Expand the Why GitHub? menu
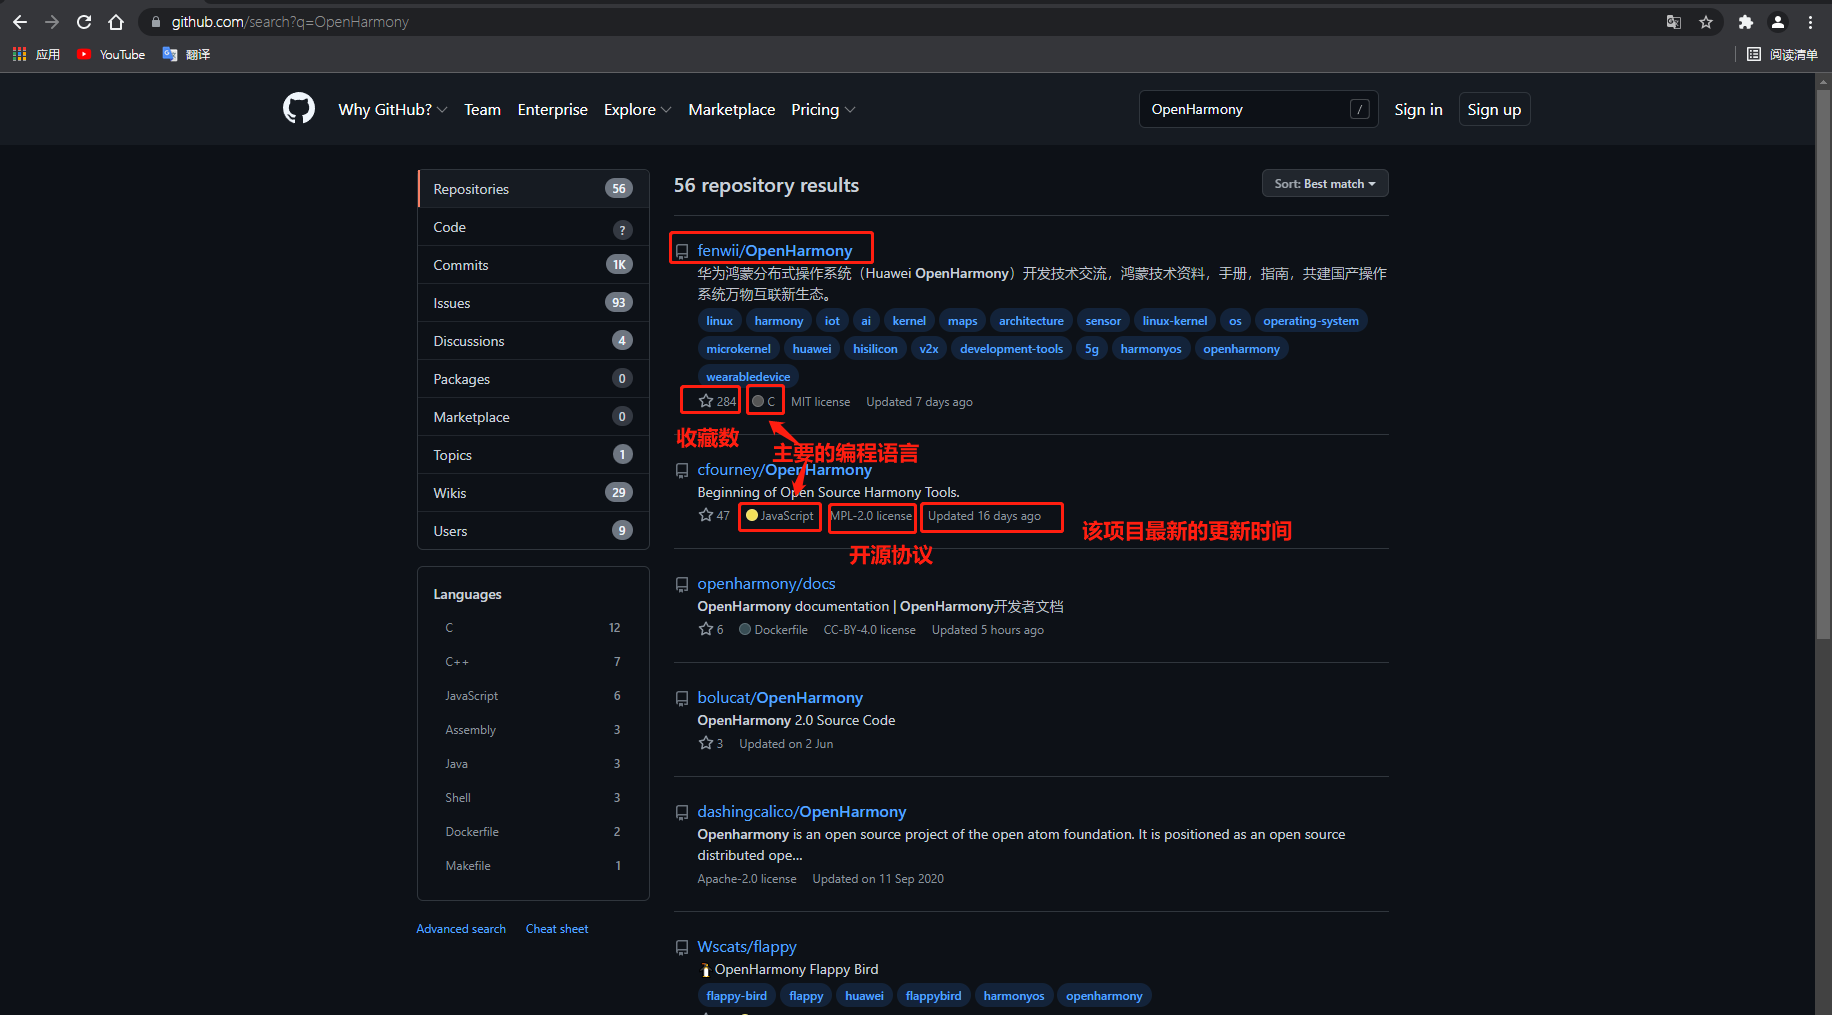This screenshot has height=1015, width=1832. (392, 109)
